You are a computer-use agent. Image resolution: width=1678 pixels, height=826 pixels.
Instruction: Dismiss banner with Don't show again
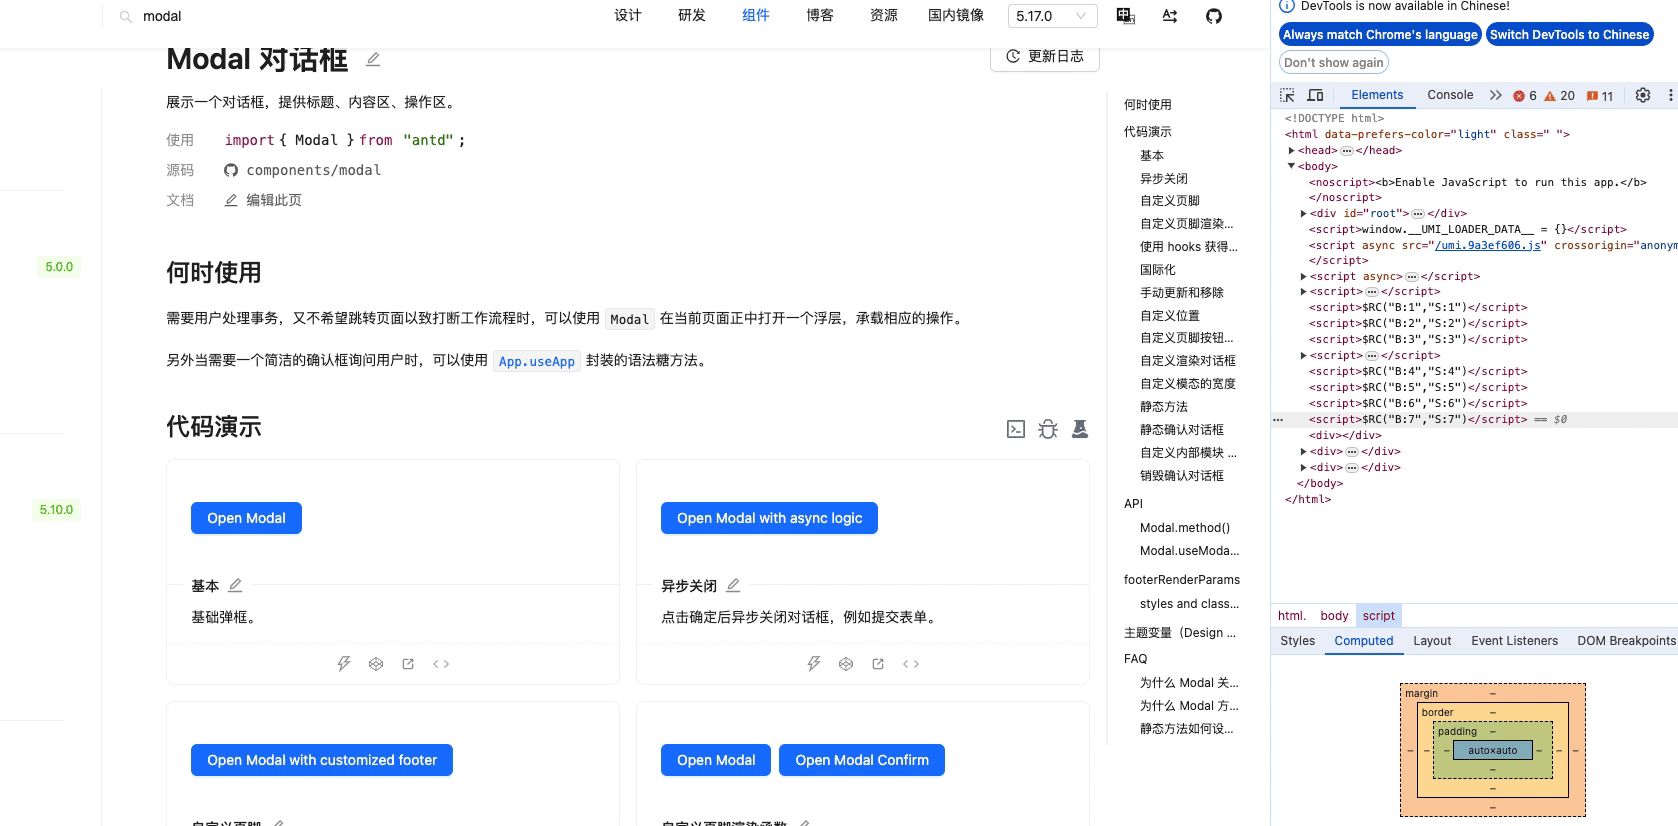pyautogui.click(x=1334, y=63)
